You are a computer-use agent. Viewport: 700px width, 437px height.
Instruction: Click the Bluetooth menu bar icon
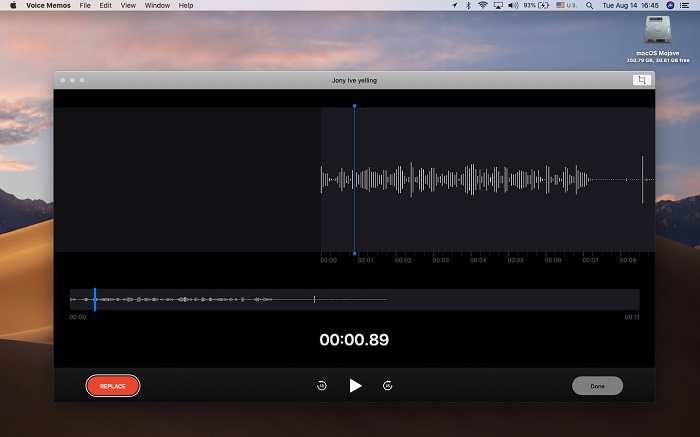click(x=468, y=5)
